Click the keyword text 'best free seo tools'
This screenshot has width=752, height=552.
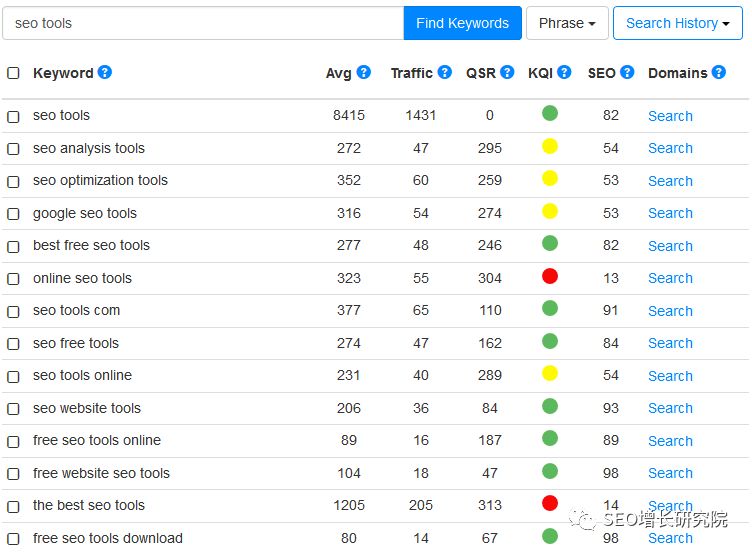[x=91, y=245]
